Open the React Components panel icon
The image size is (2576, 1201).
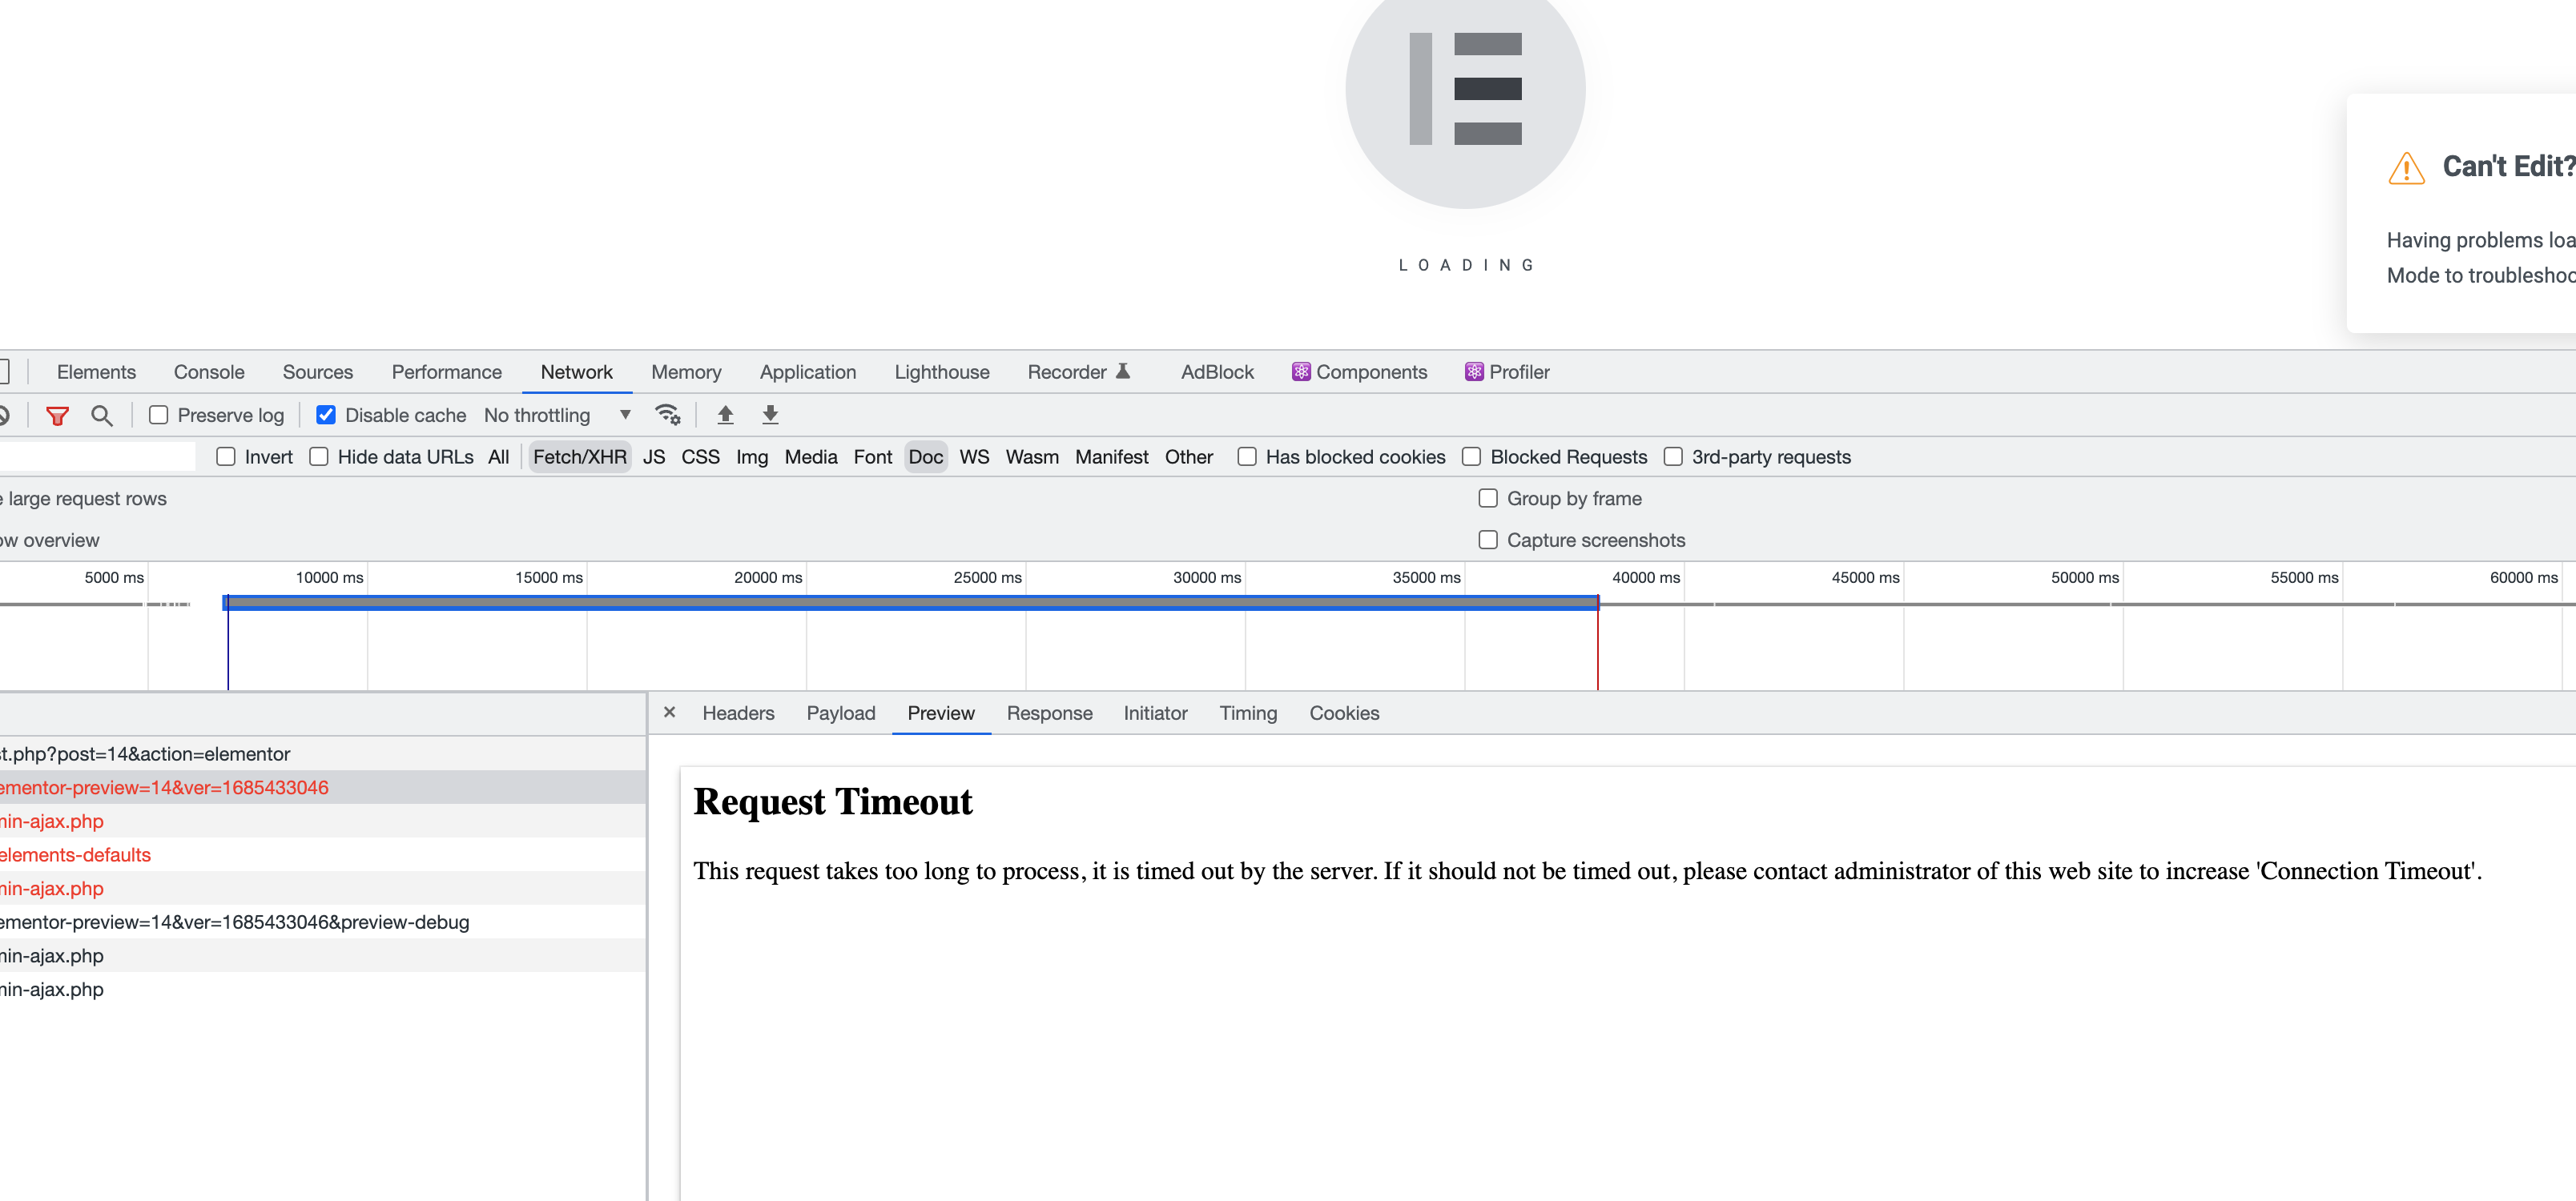coord(1300,372)
